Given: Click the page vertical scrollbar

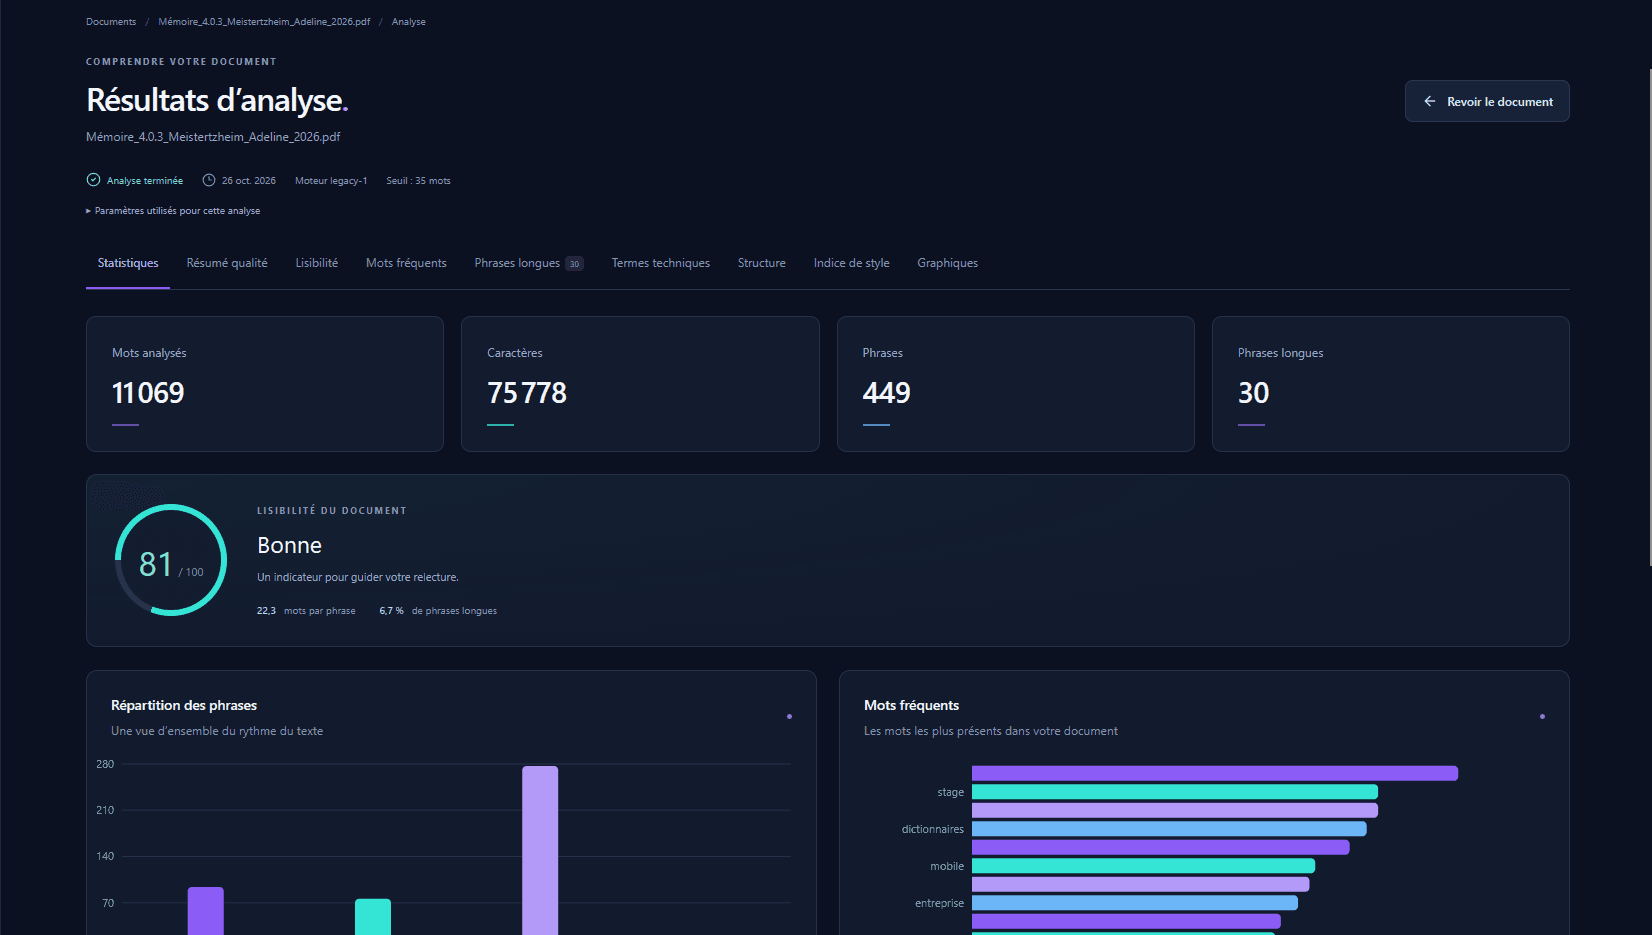Looking at the screenshot, I should [1649, 317].
